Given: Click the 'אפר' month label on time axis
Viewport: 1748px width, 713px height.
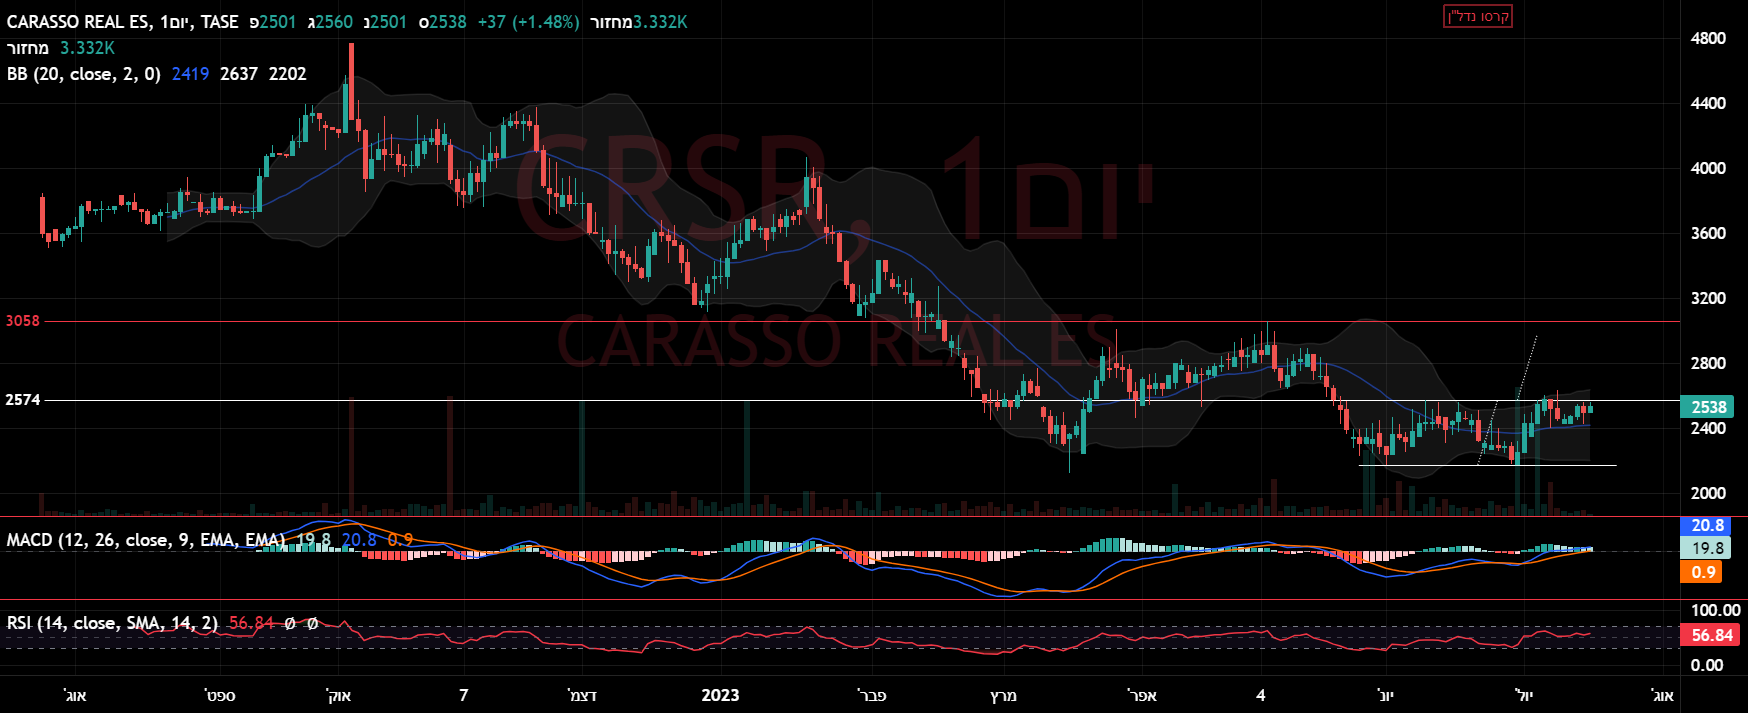Looking at the screenshot, I should pos(1142,695).
